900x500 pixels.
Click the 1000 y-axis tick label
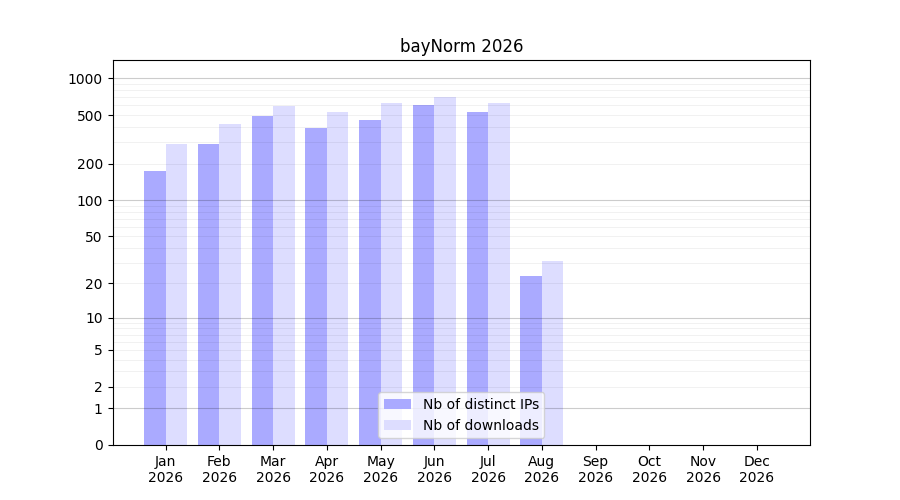(85, 79)
